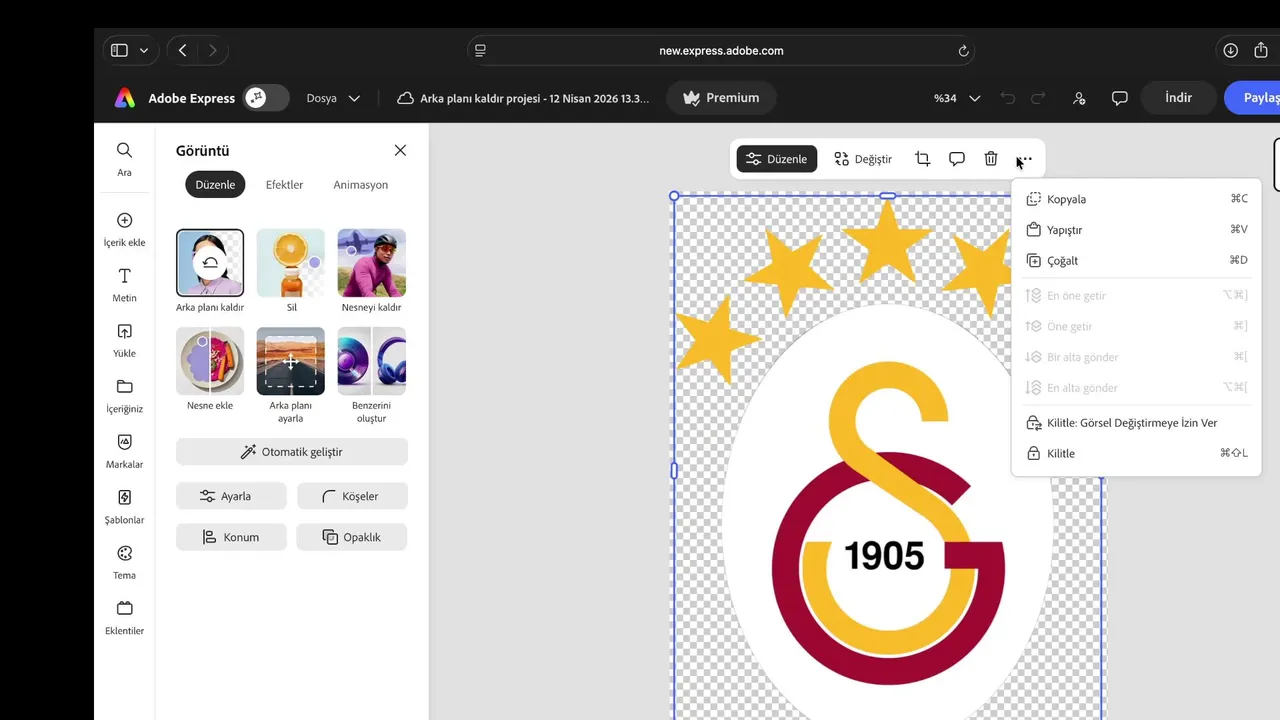Open Eklentiler add-ons panel
Viewport: 1280px width, 720px height.
(124, 618)
